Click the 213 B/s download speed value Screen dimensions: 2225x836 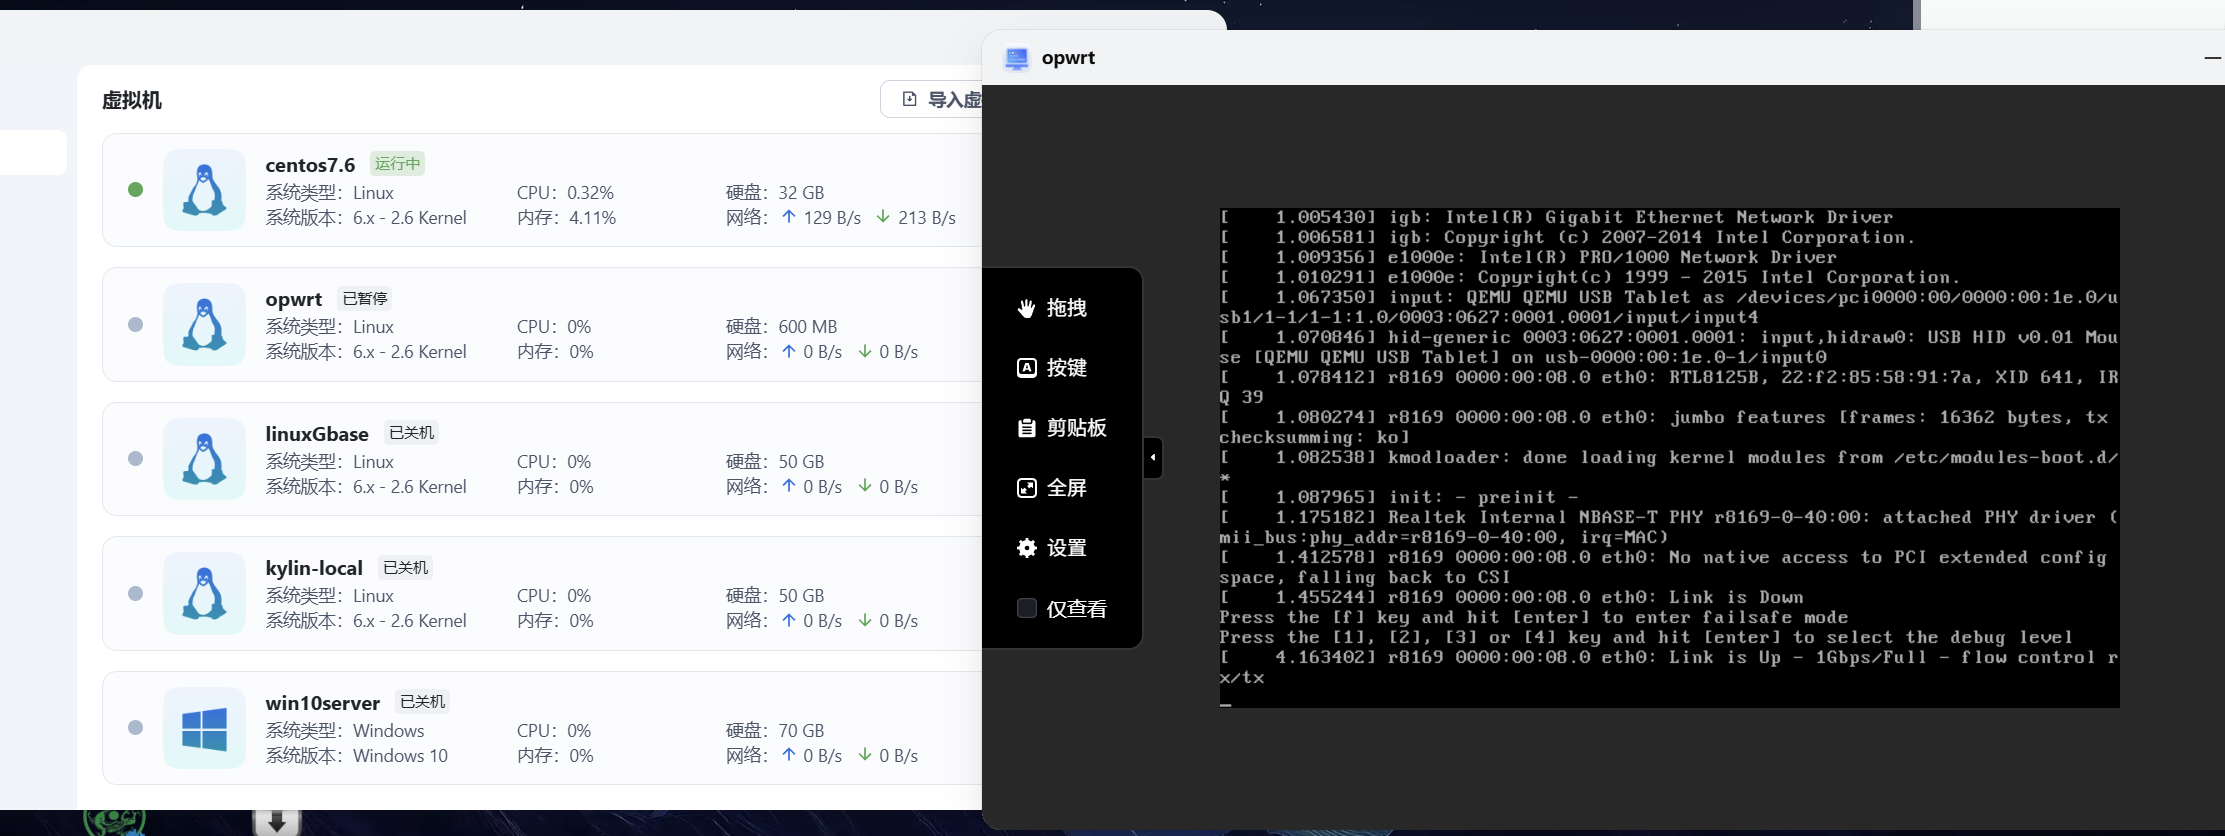click(927, 218)
